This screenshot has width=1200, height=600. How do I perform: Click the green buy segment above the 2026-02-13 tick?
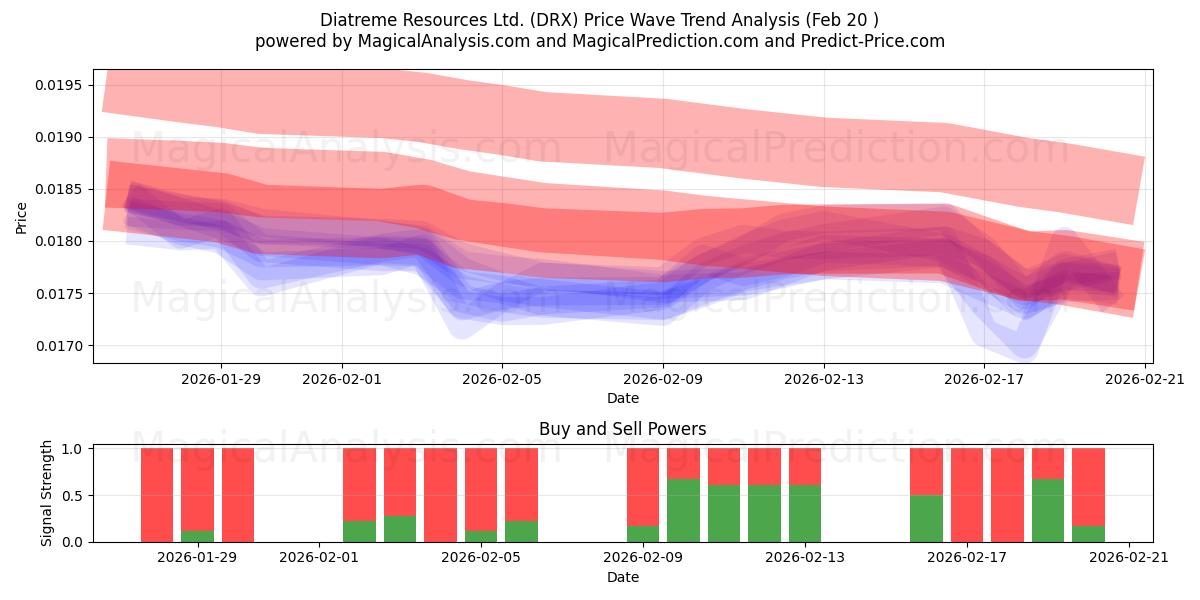click(x=805, y=514)
